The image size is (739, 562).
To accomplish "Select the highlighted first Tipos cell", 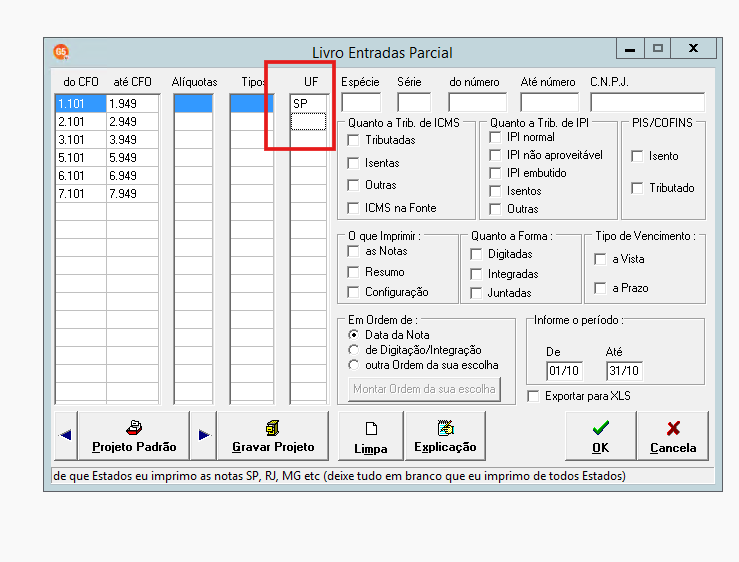I will click(252, 104).
